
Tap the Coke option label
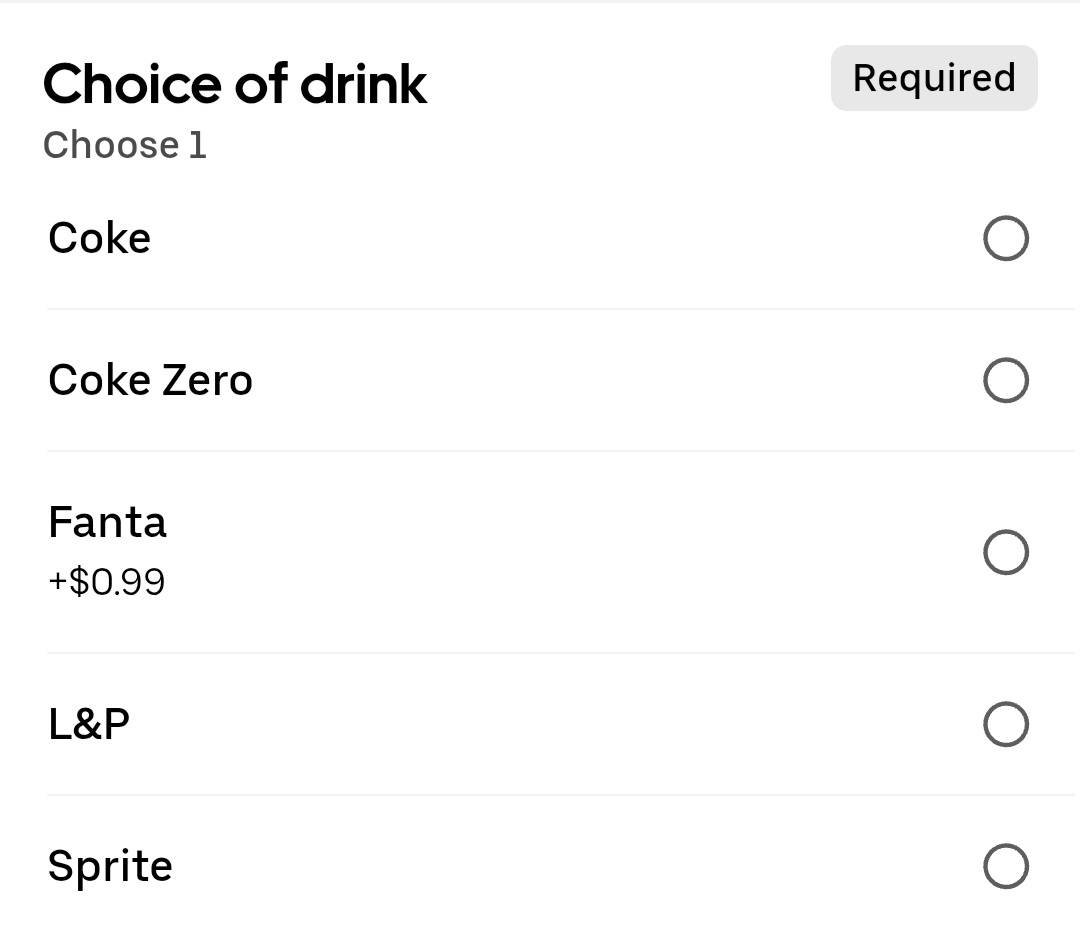(99, 238)
